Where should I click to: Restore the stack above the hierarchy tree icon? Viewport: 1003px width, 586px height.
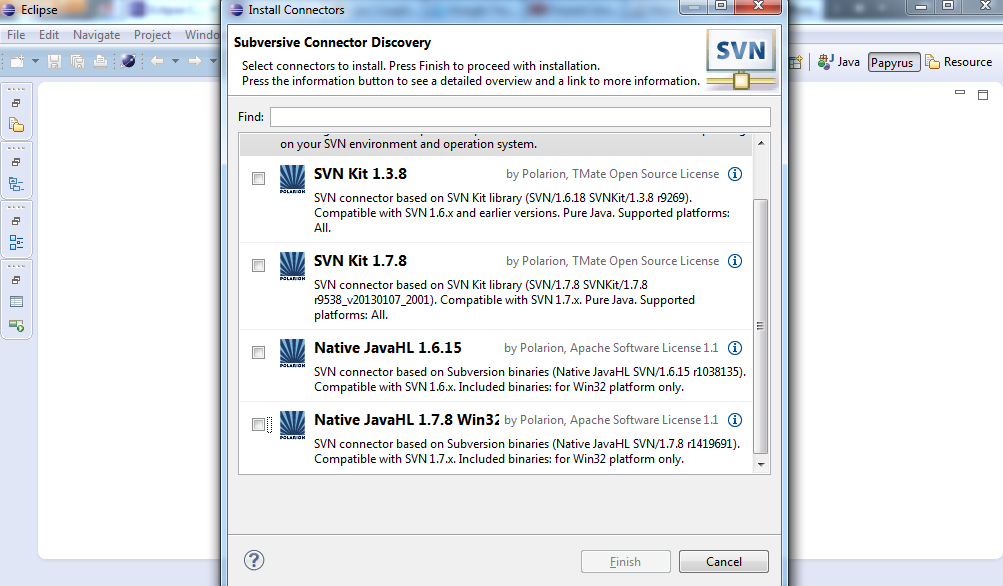coord(17,162)
